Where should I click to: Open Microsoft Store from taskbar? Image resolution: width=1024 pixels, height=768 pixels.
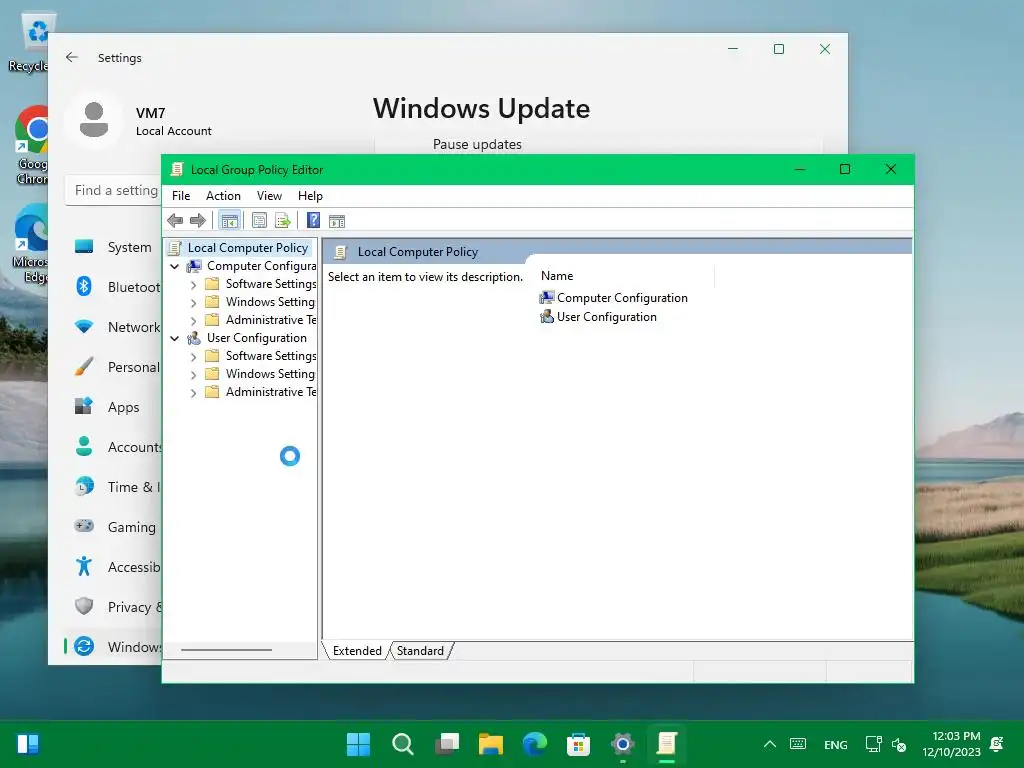coord(579,744)
